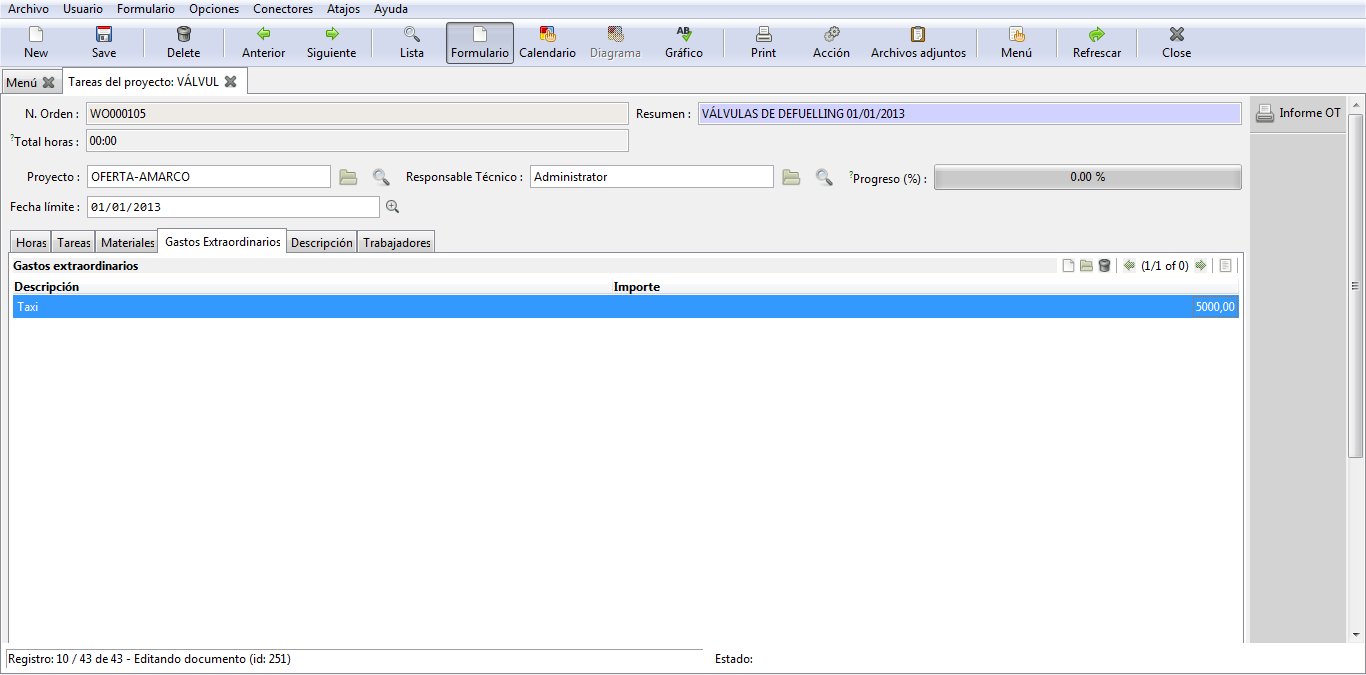Close the Tareas del proyecto tab

click(230, 82)
